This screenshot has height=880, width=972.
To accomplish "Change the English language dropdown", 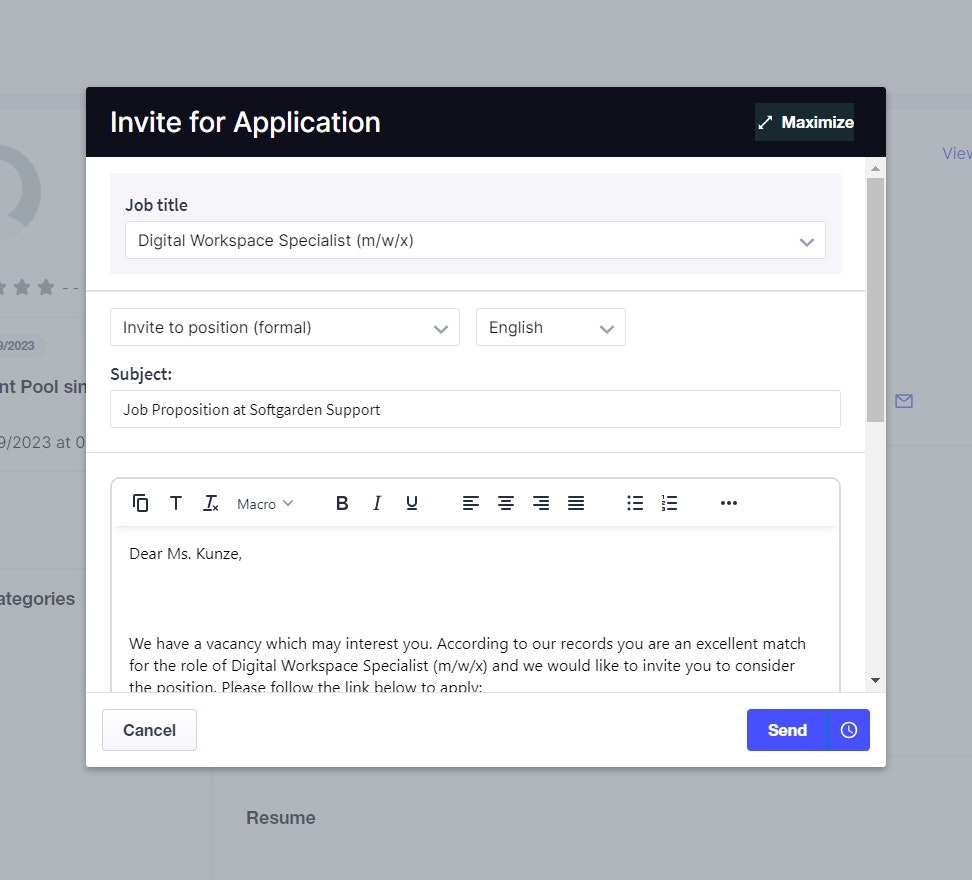I will tap(550, 328).
